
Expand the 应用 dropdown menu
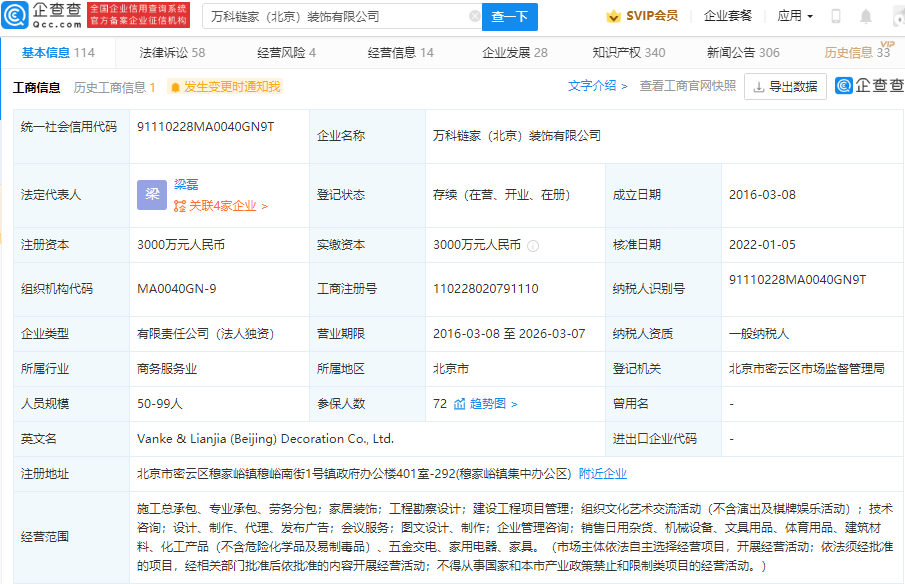tap(795, 17)
